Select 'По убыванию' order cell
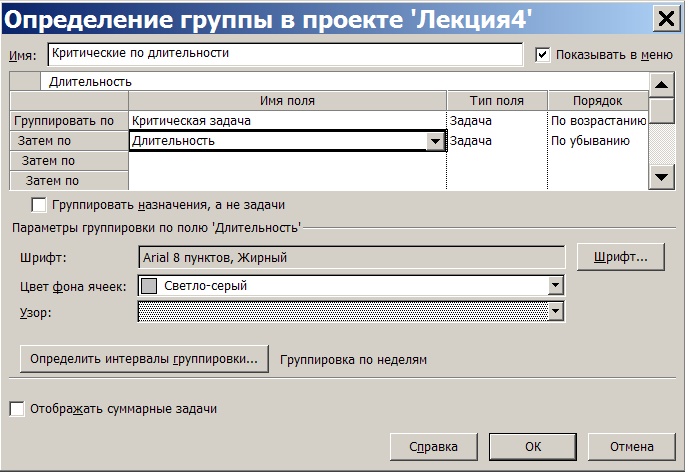This screenshot has height=472, width=685. point(598,141)
